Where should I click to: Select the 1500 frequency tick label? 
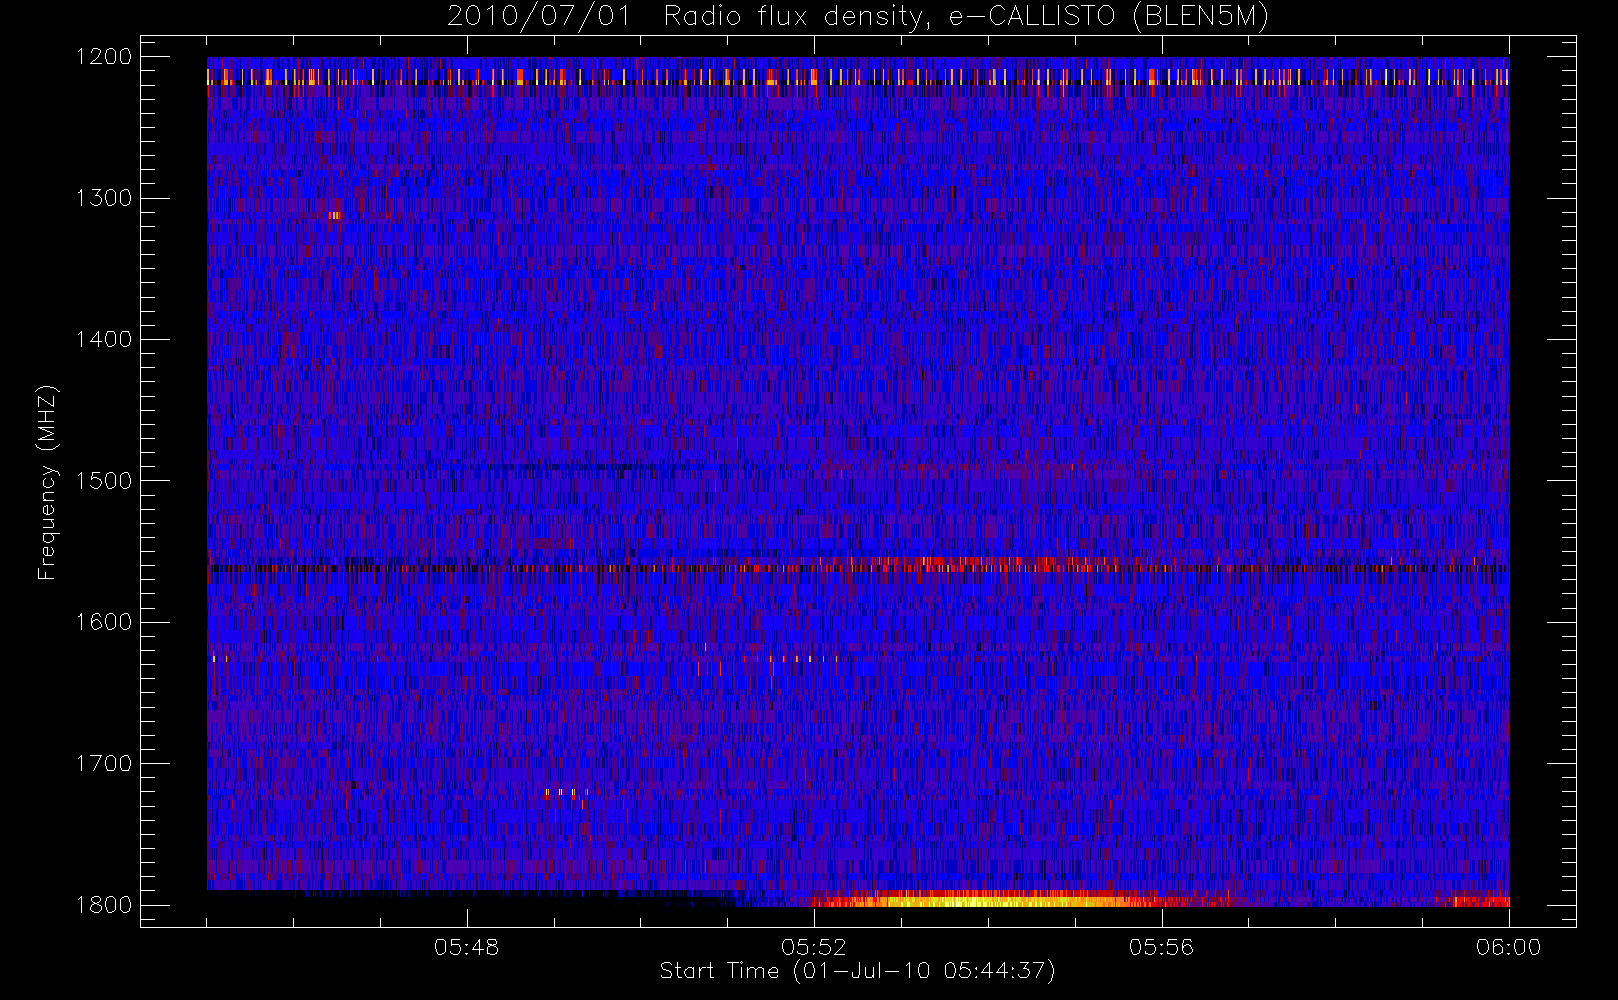point(104,481)
